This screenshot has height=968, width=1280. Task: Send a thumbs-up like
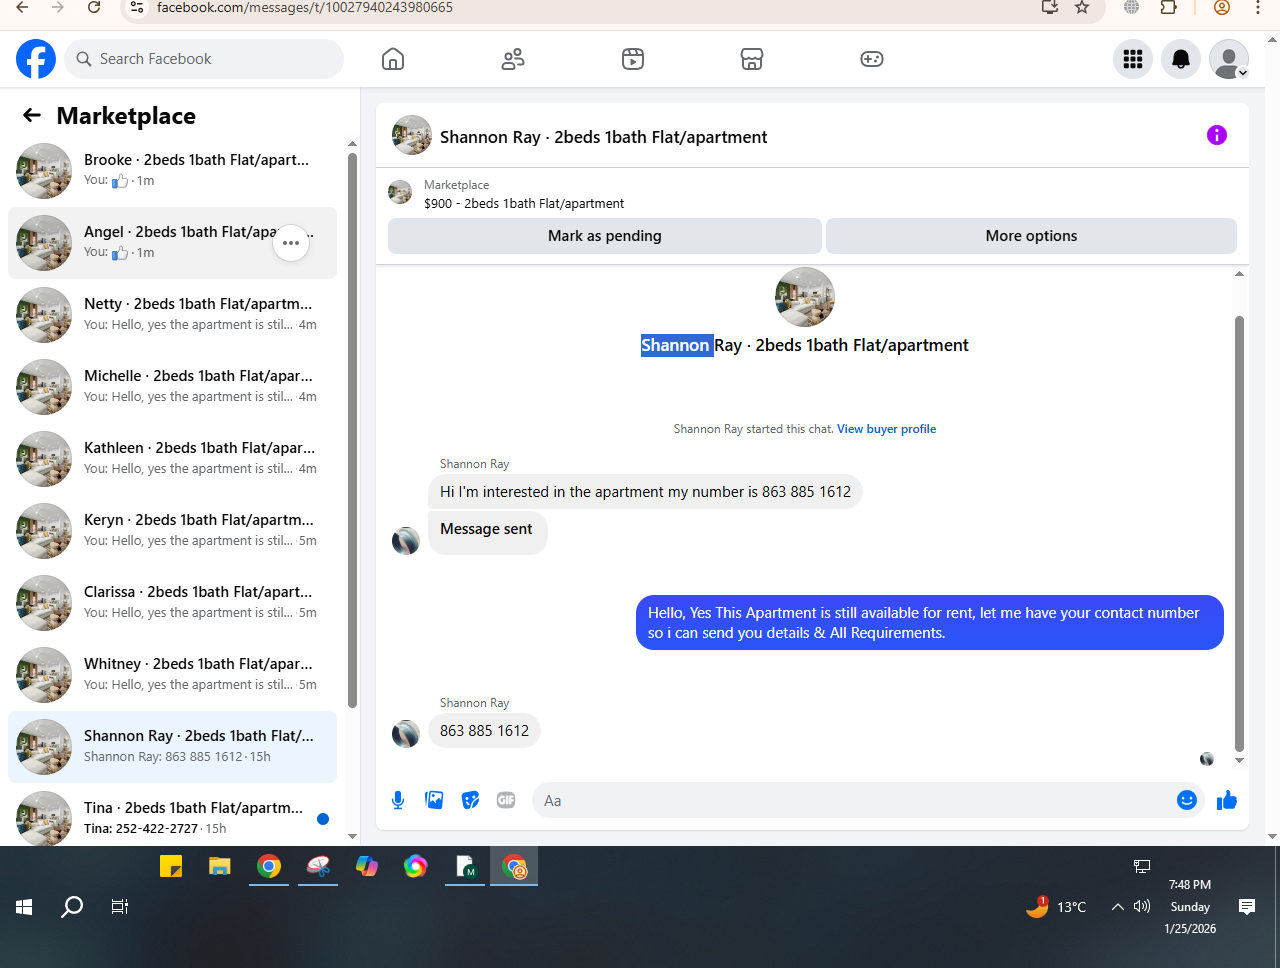(1227, 800)
